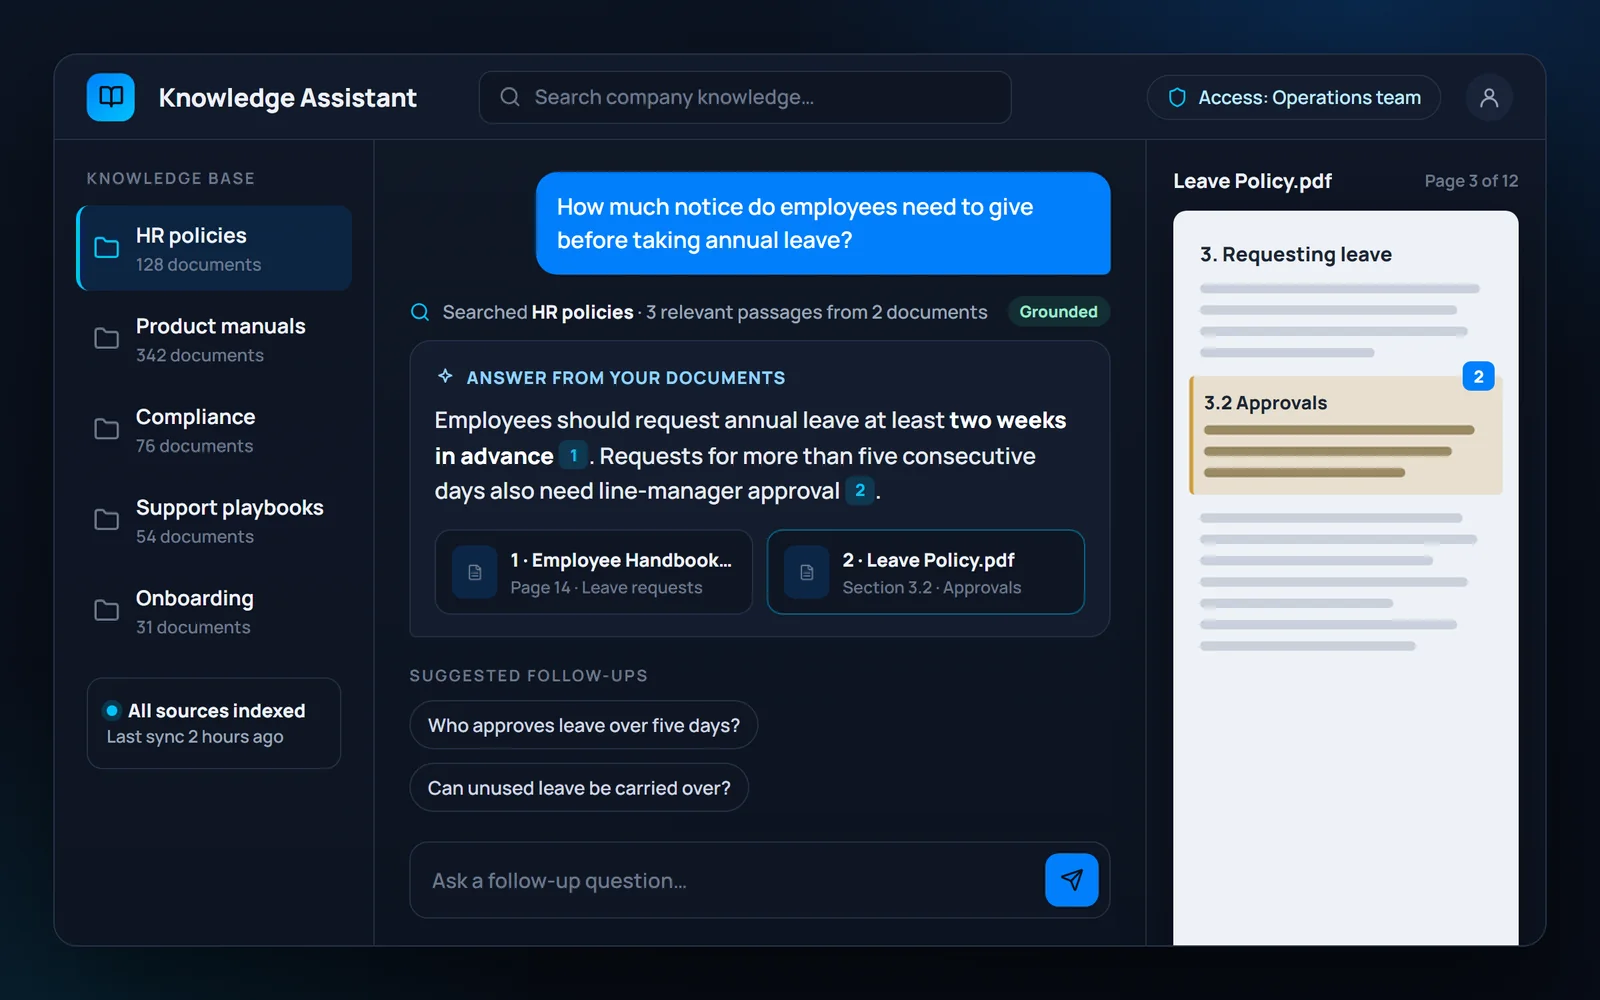1600x1000 pixels.
Task: Click the Knowledge Assistant title
Action: (x=288, y=98)
